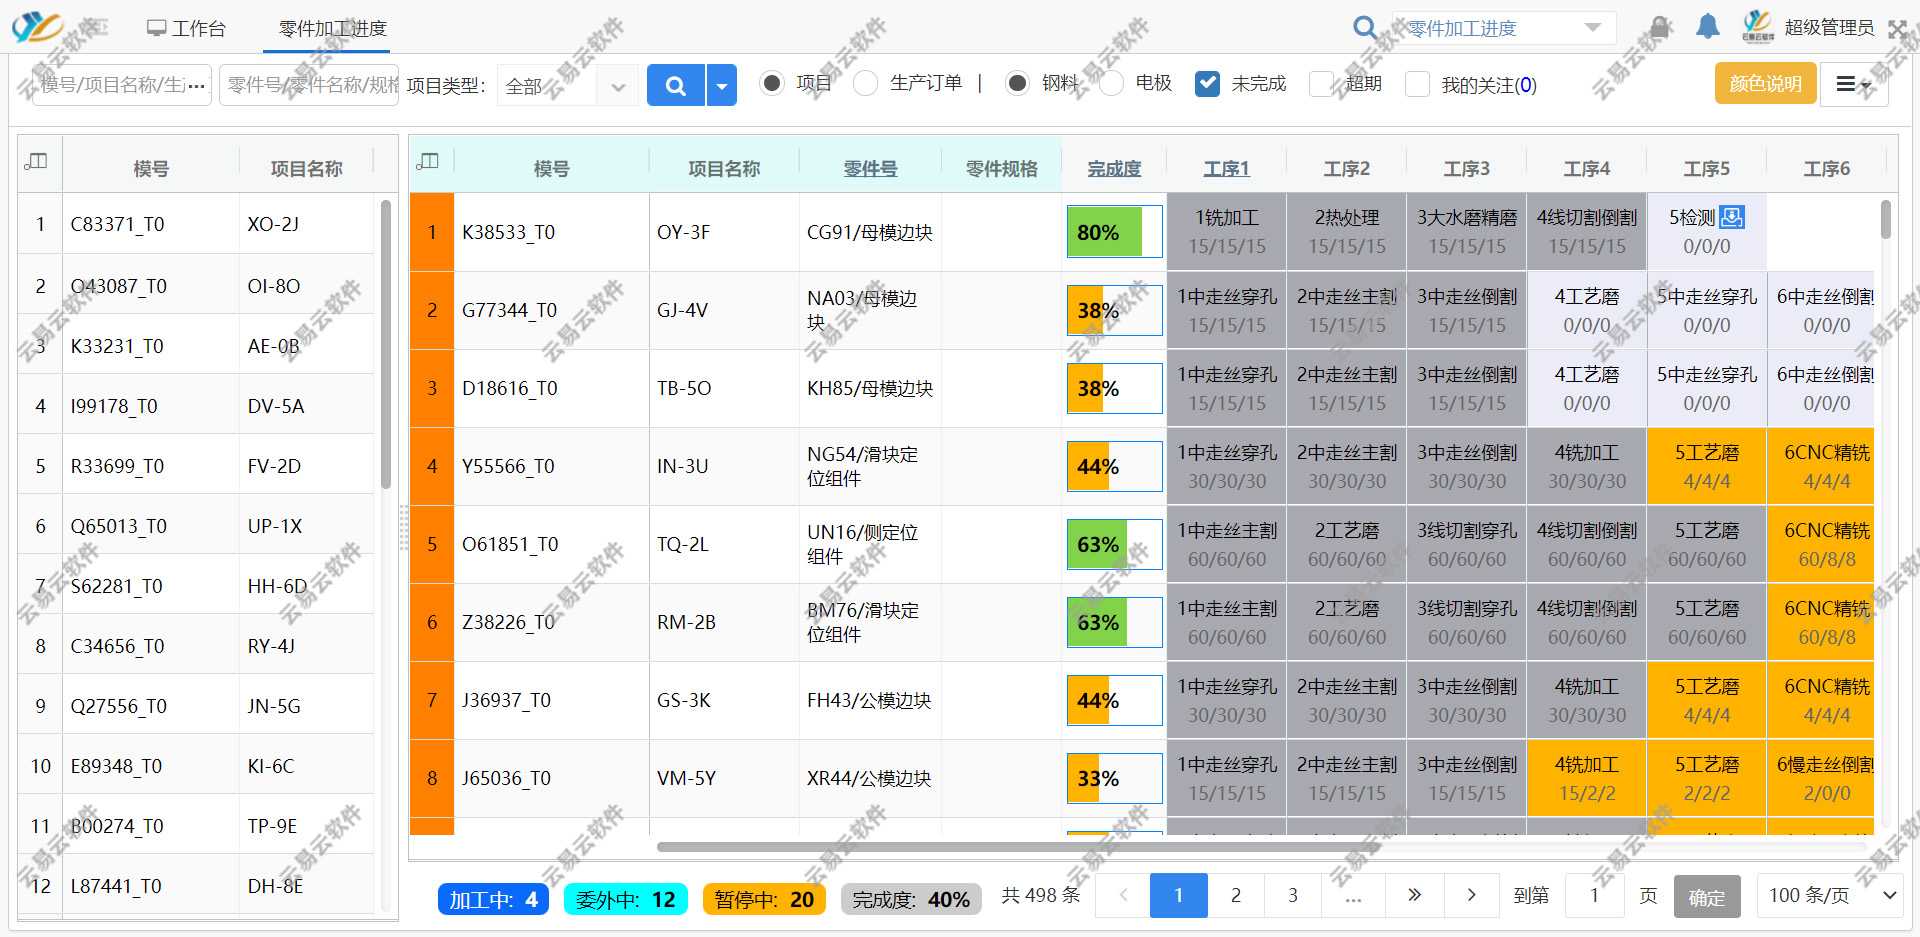Expand the arrow beside the search button

tap(722, 85)
